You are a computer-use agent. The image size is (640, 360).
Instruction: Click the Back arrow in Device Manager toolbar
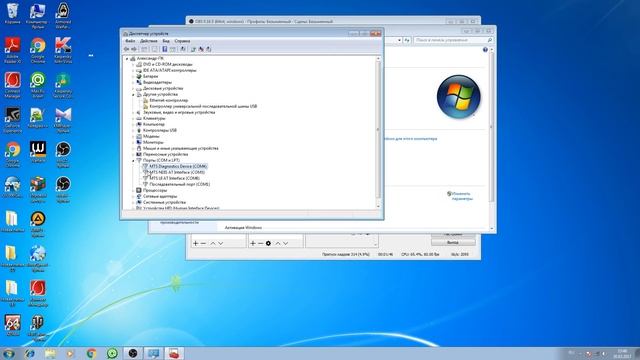click(127, 49)
